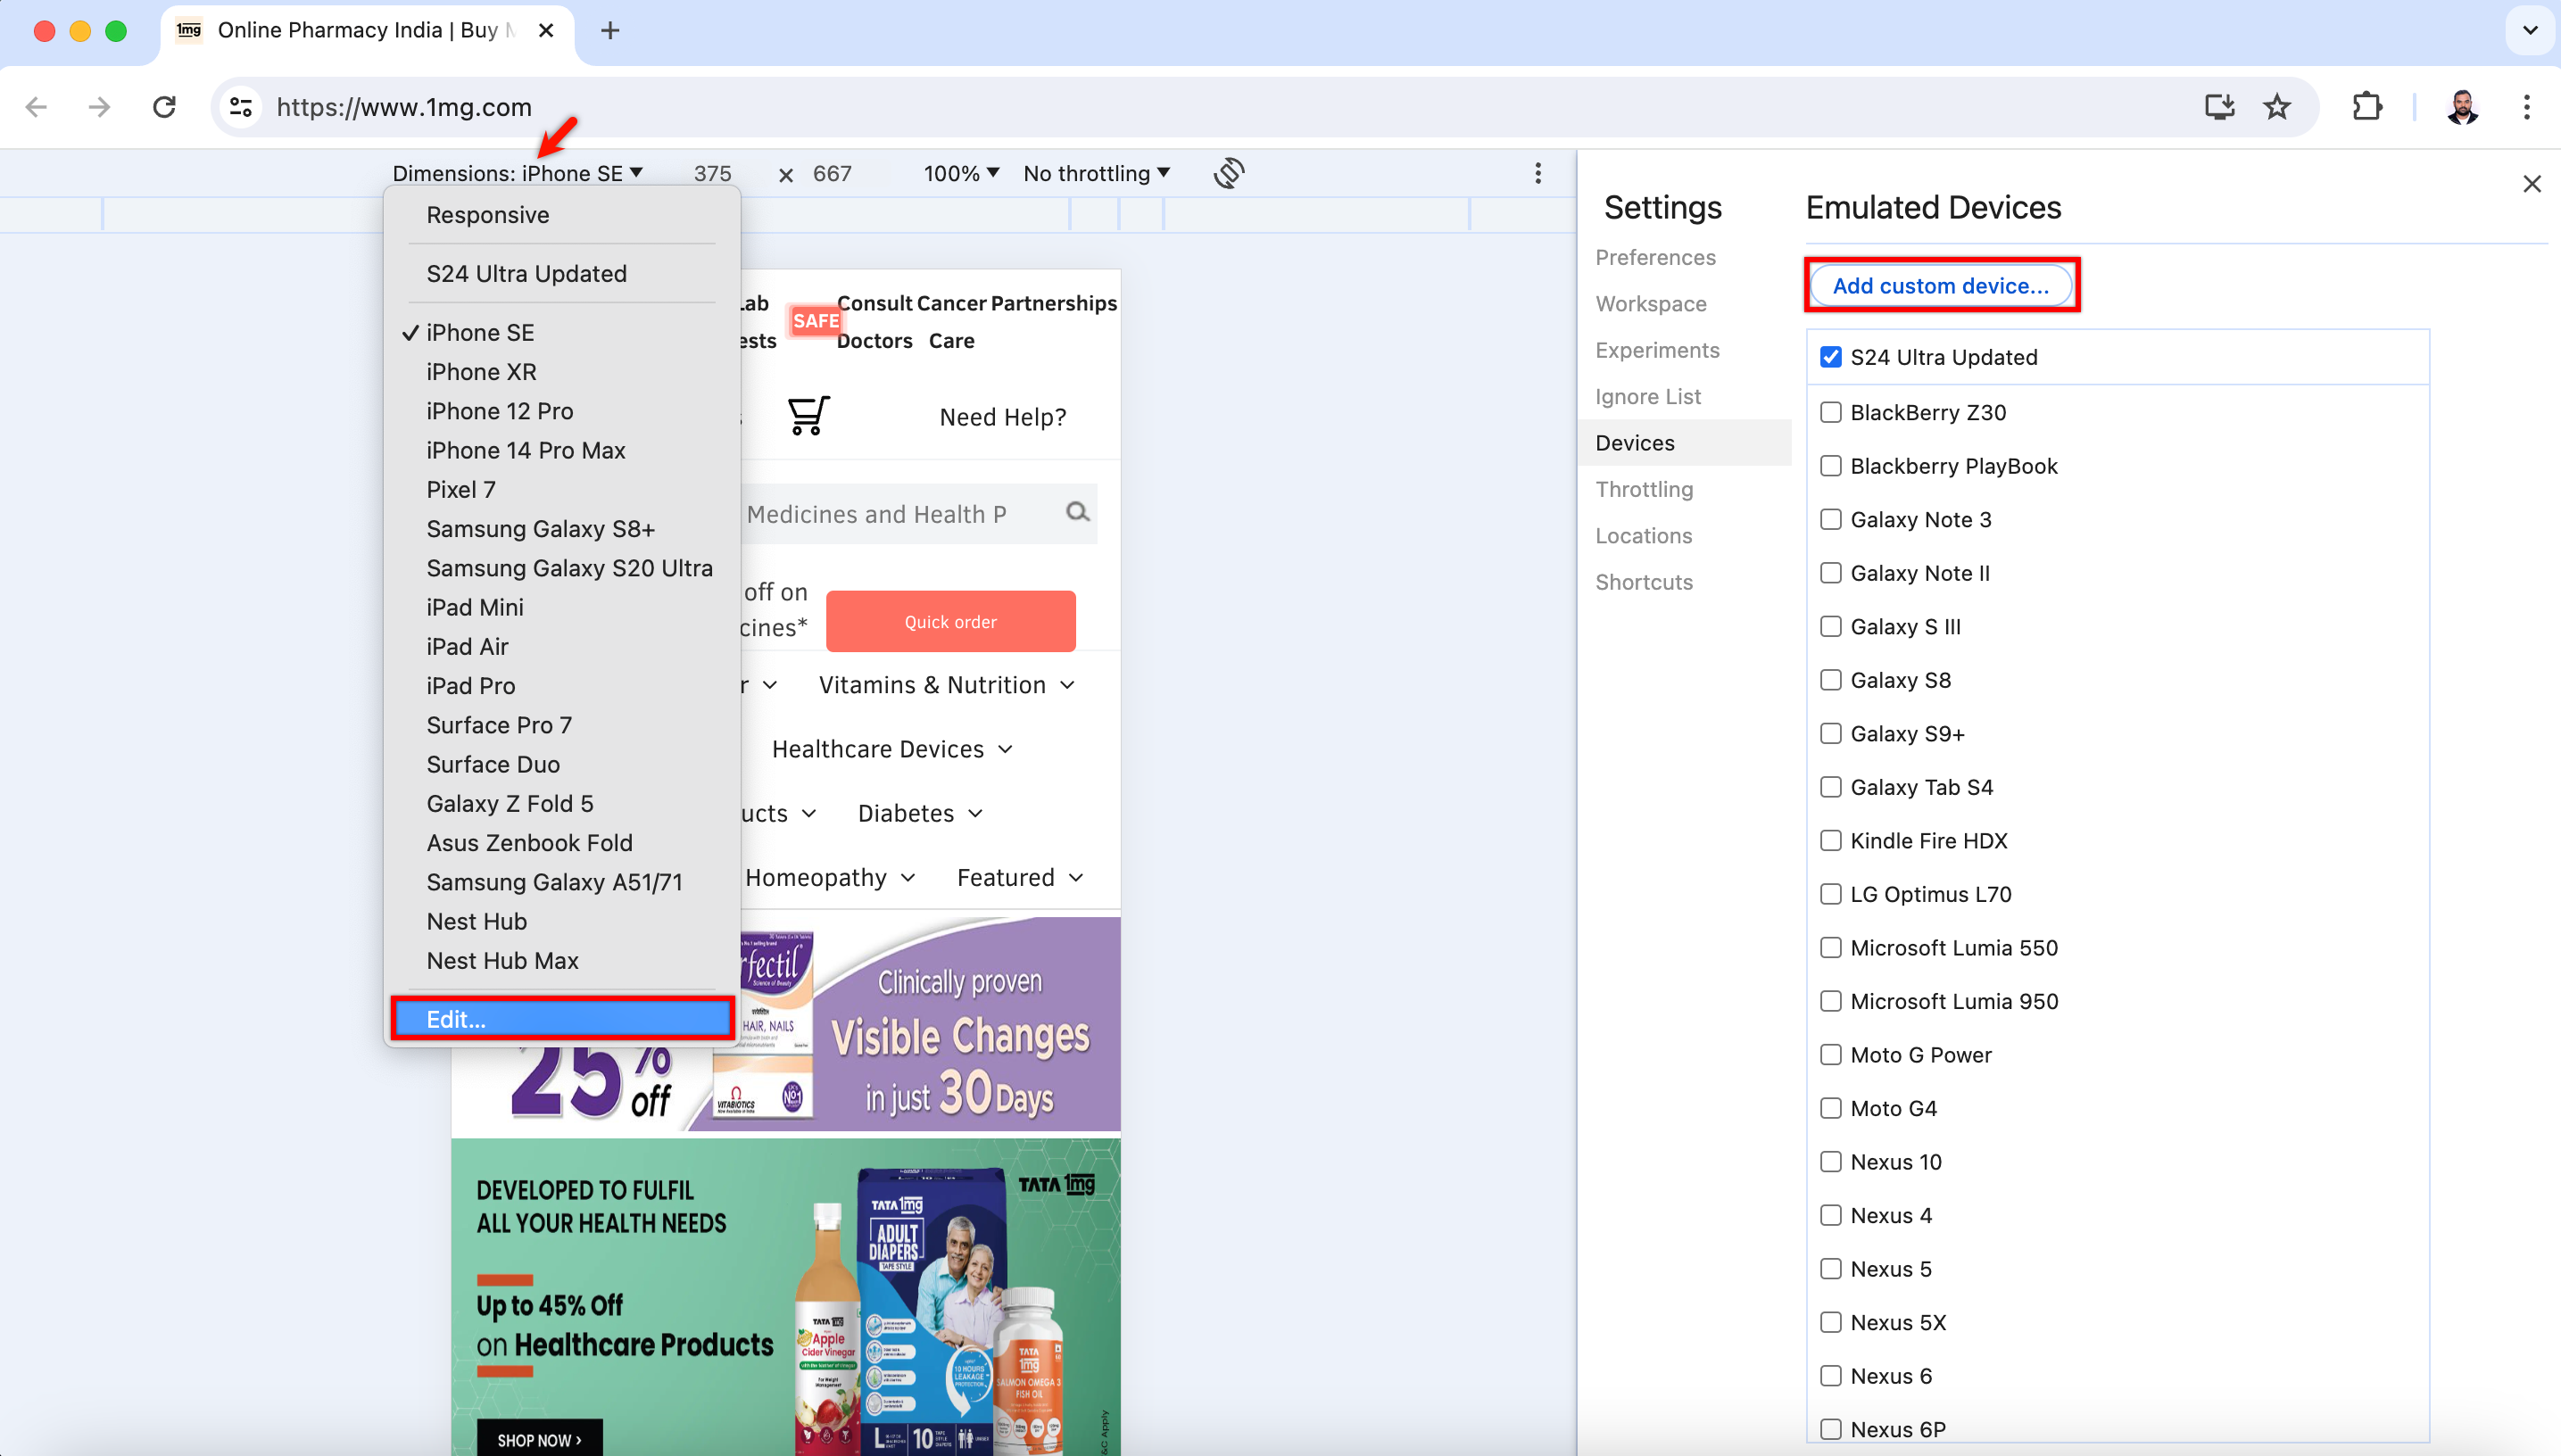Open the No throttling dropdown
This screenshot has height=1456, width=2561.
coord(1095,173)
